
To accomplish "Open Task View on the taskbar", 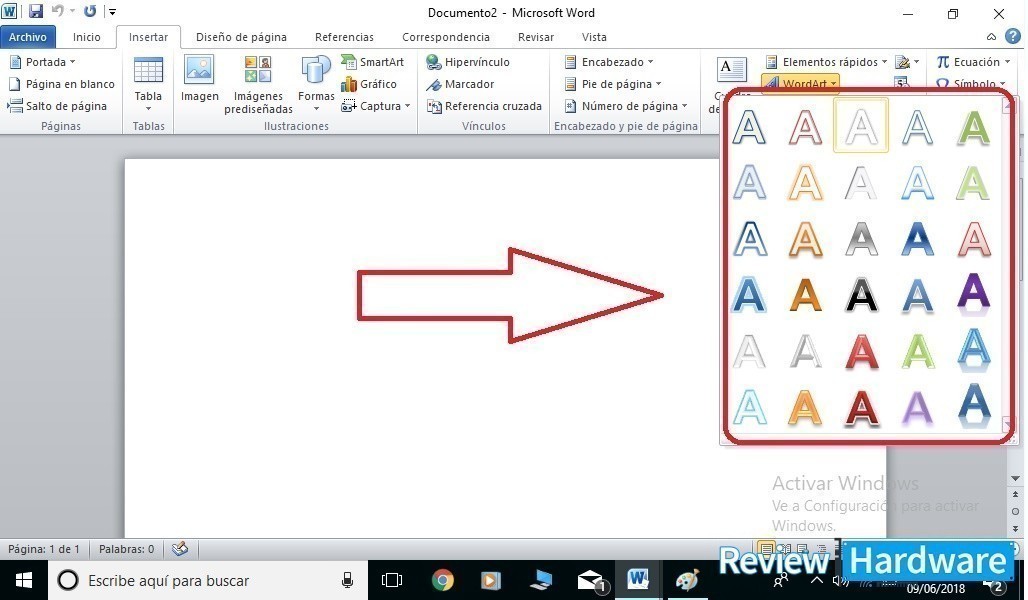I will click(x=392, y=580).
